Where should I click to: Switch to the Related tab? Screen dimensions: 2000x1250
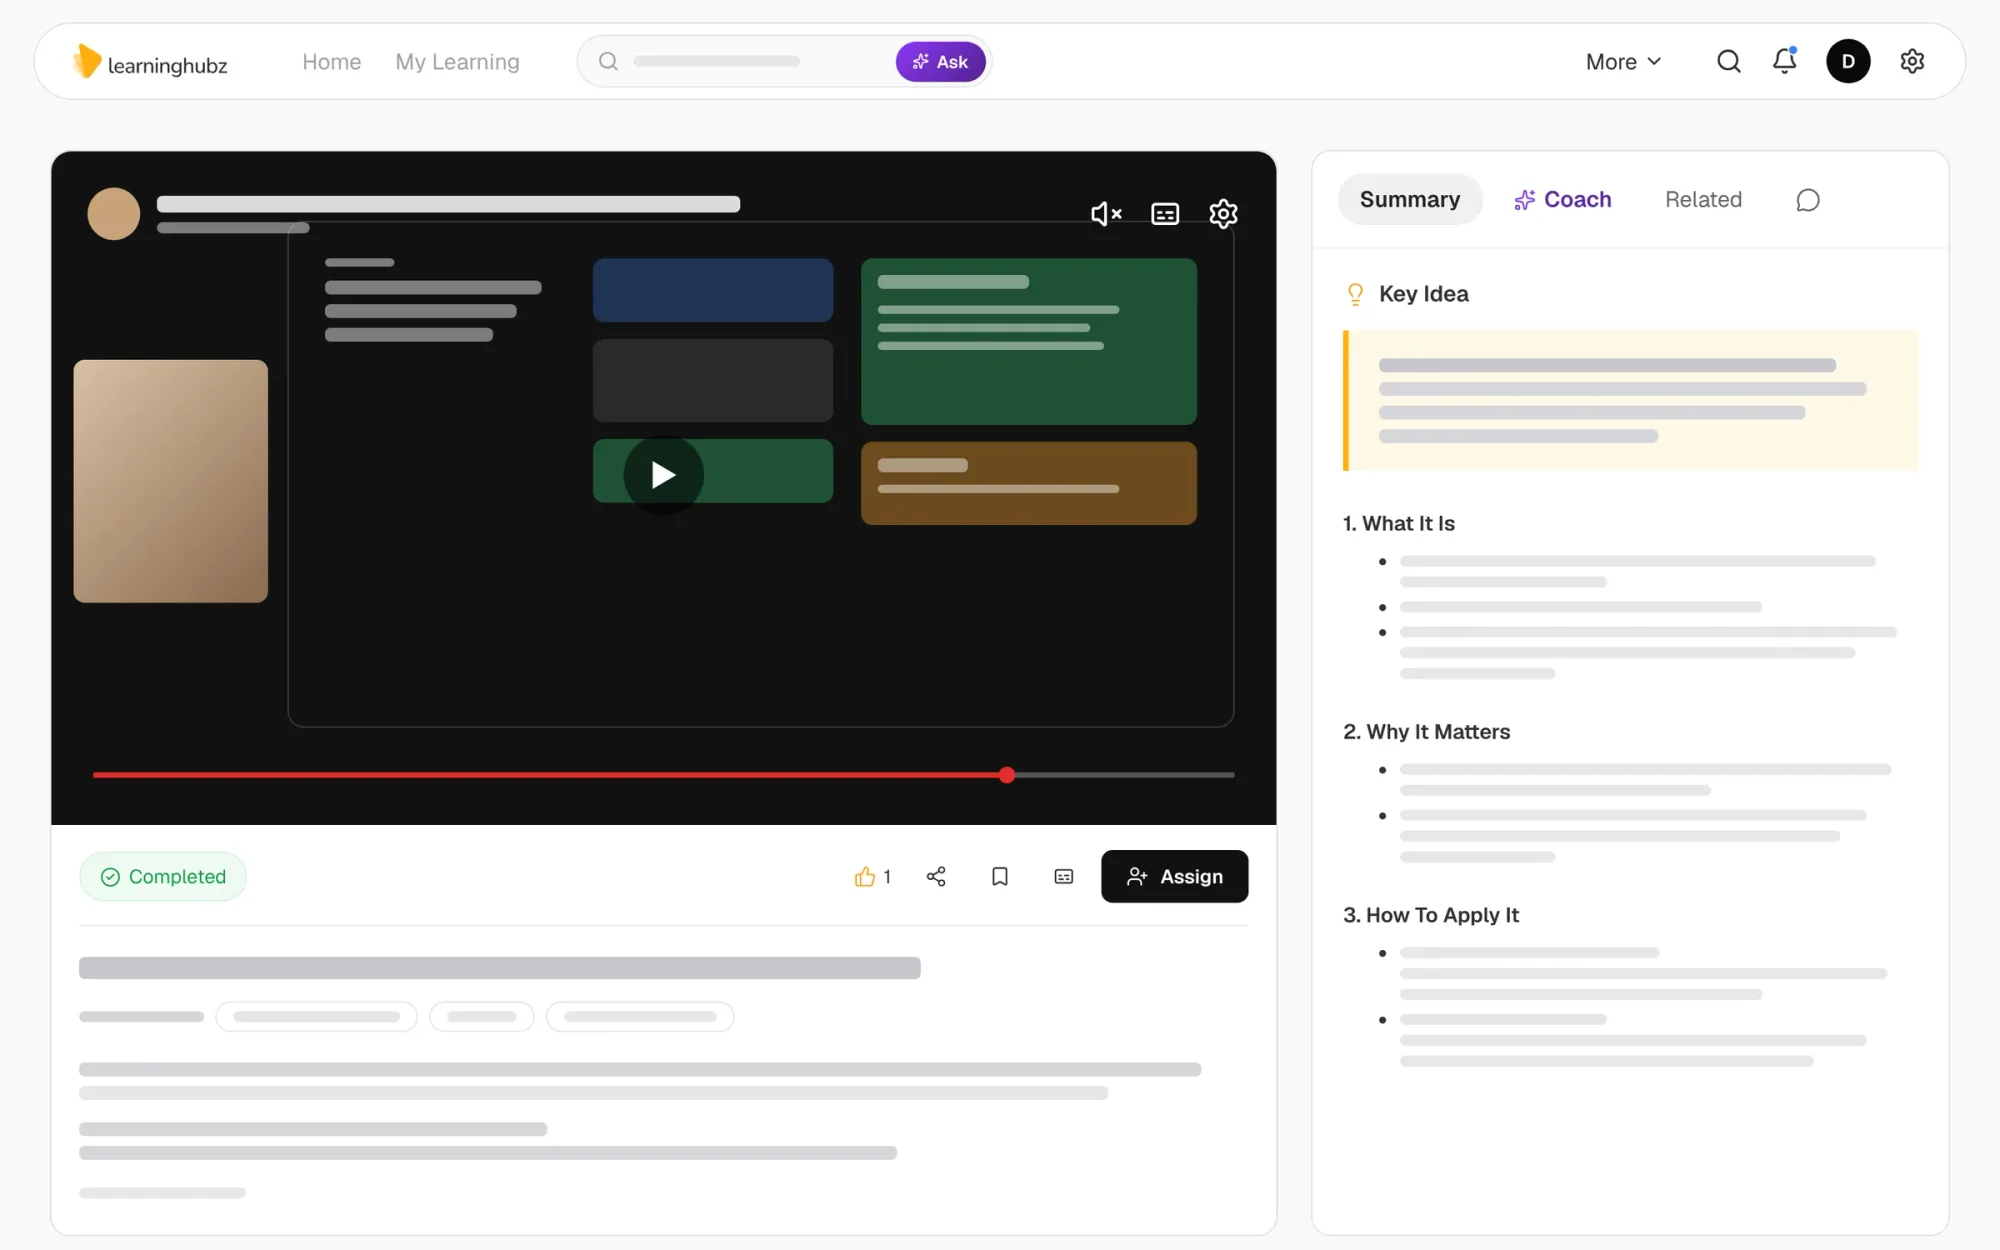click(x=1703, y=200)
